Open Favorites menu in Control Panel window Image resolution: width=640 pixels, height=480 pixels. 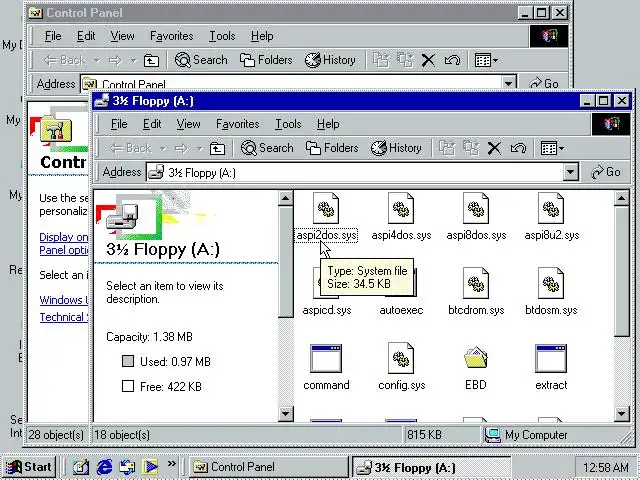pyautogui.click(x=171, y=36)
